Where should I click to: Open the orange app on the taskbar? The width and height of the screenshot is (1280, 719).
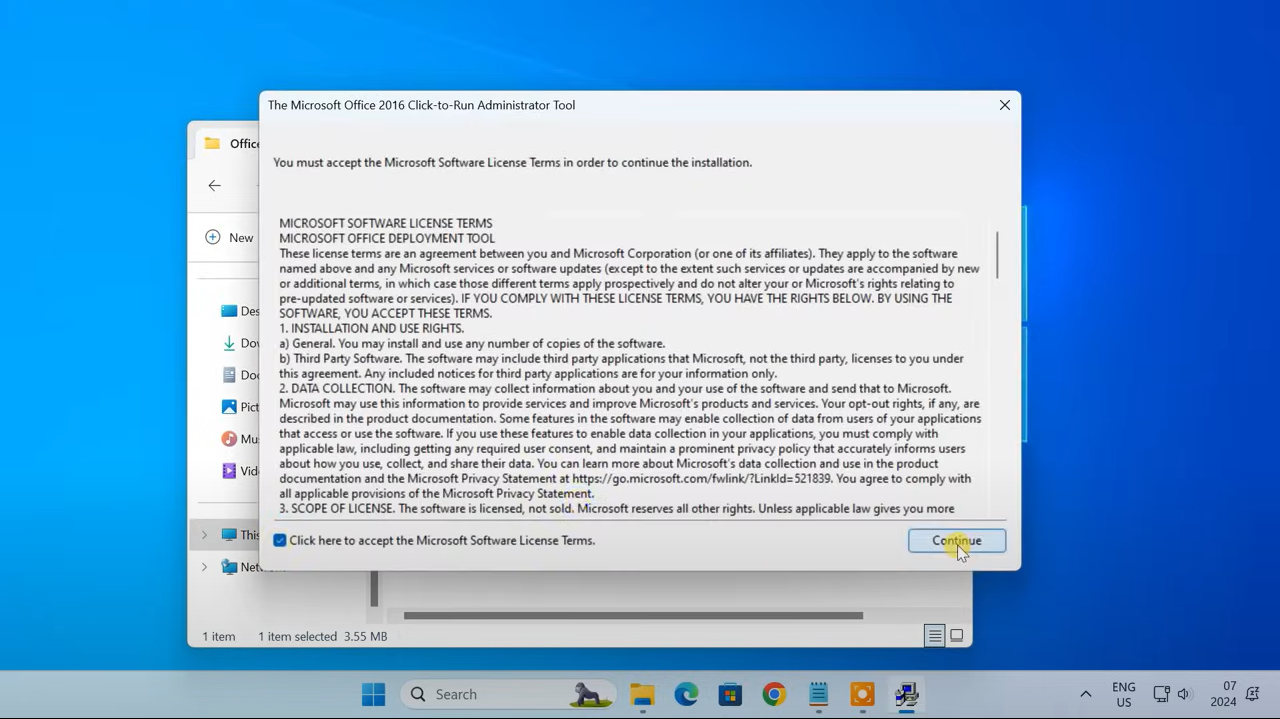click(862, 694)
